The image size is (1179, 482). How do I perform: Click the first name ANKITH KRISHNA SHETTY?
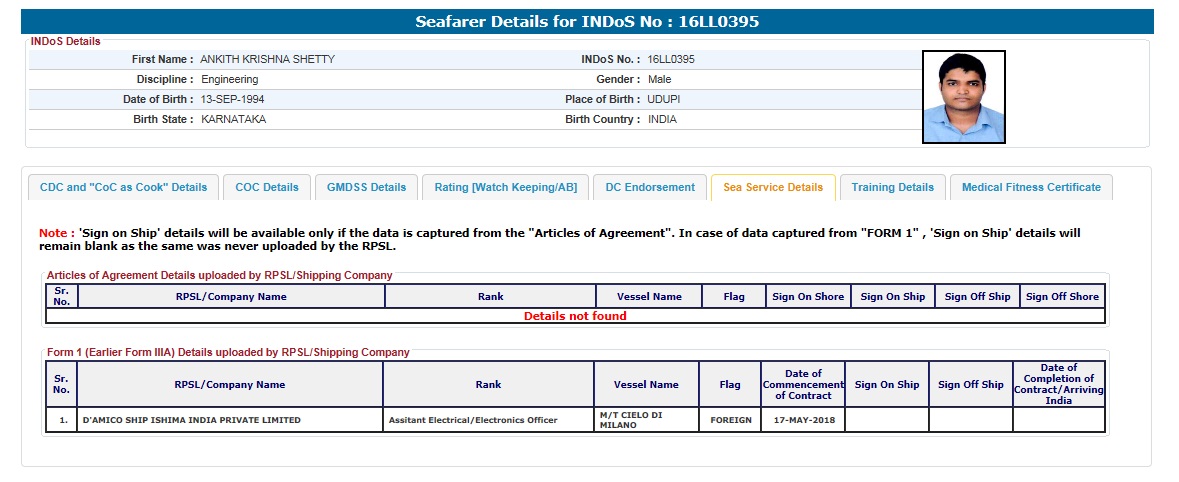coord(267,59)
